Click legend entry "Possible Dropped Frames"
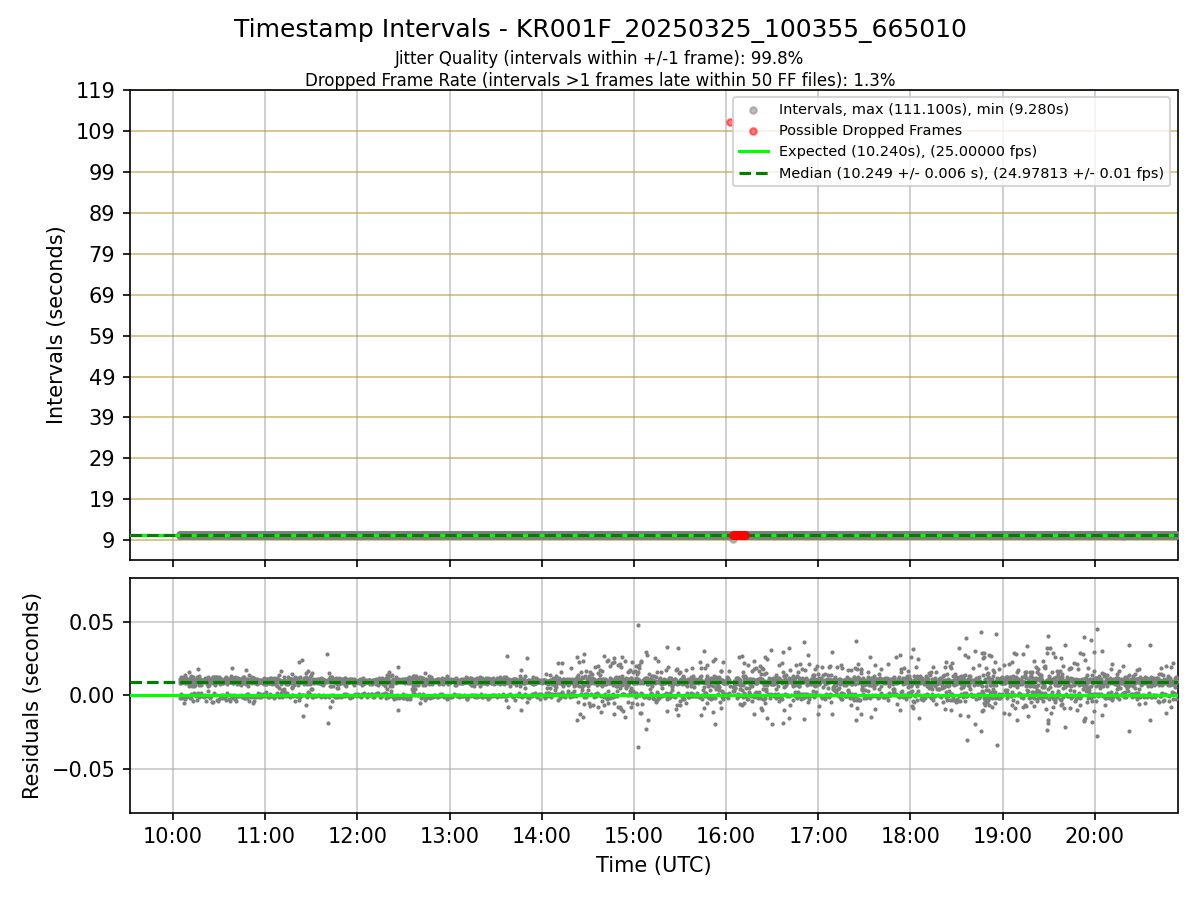This screenshot has height=900, width=1200. pyautogui.click(x=870, y=130)
